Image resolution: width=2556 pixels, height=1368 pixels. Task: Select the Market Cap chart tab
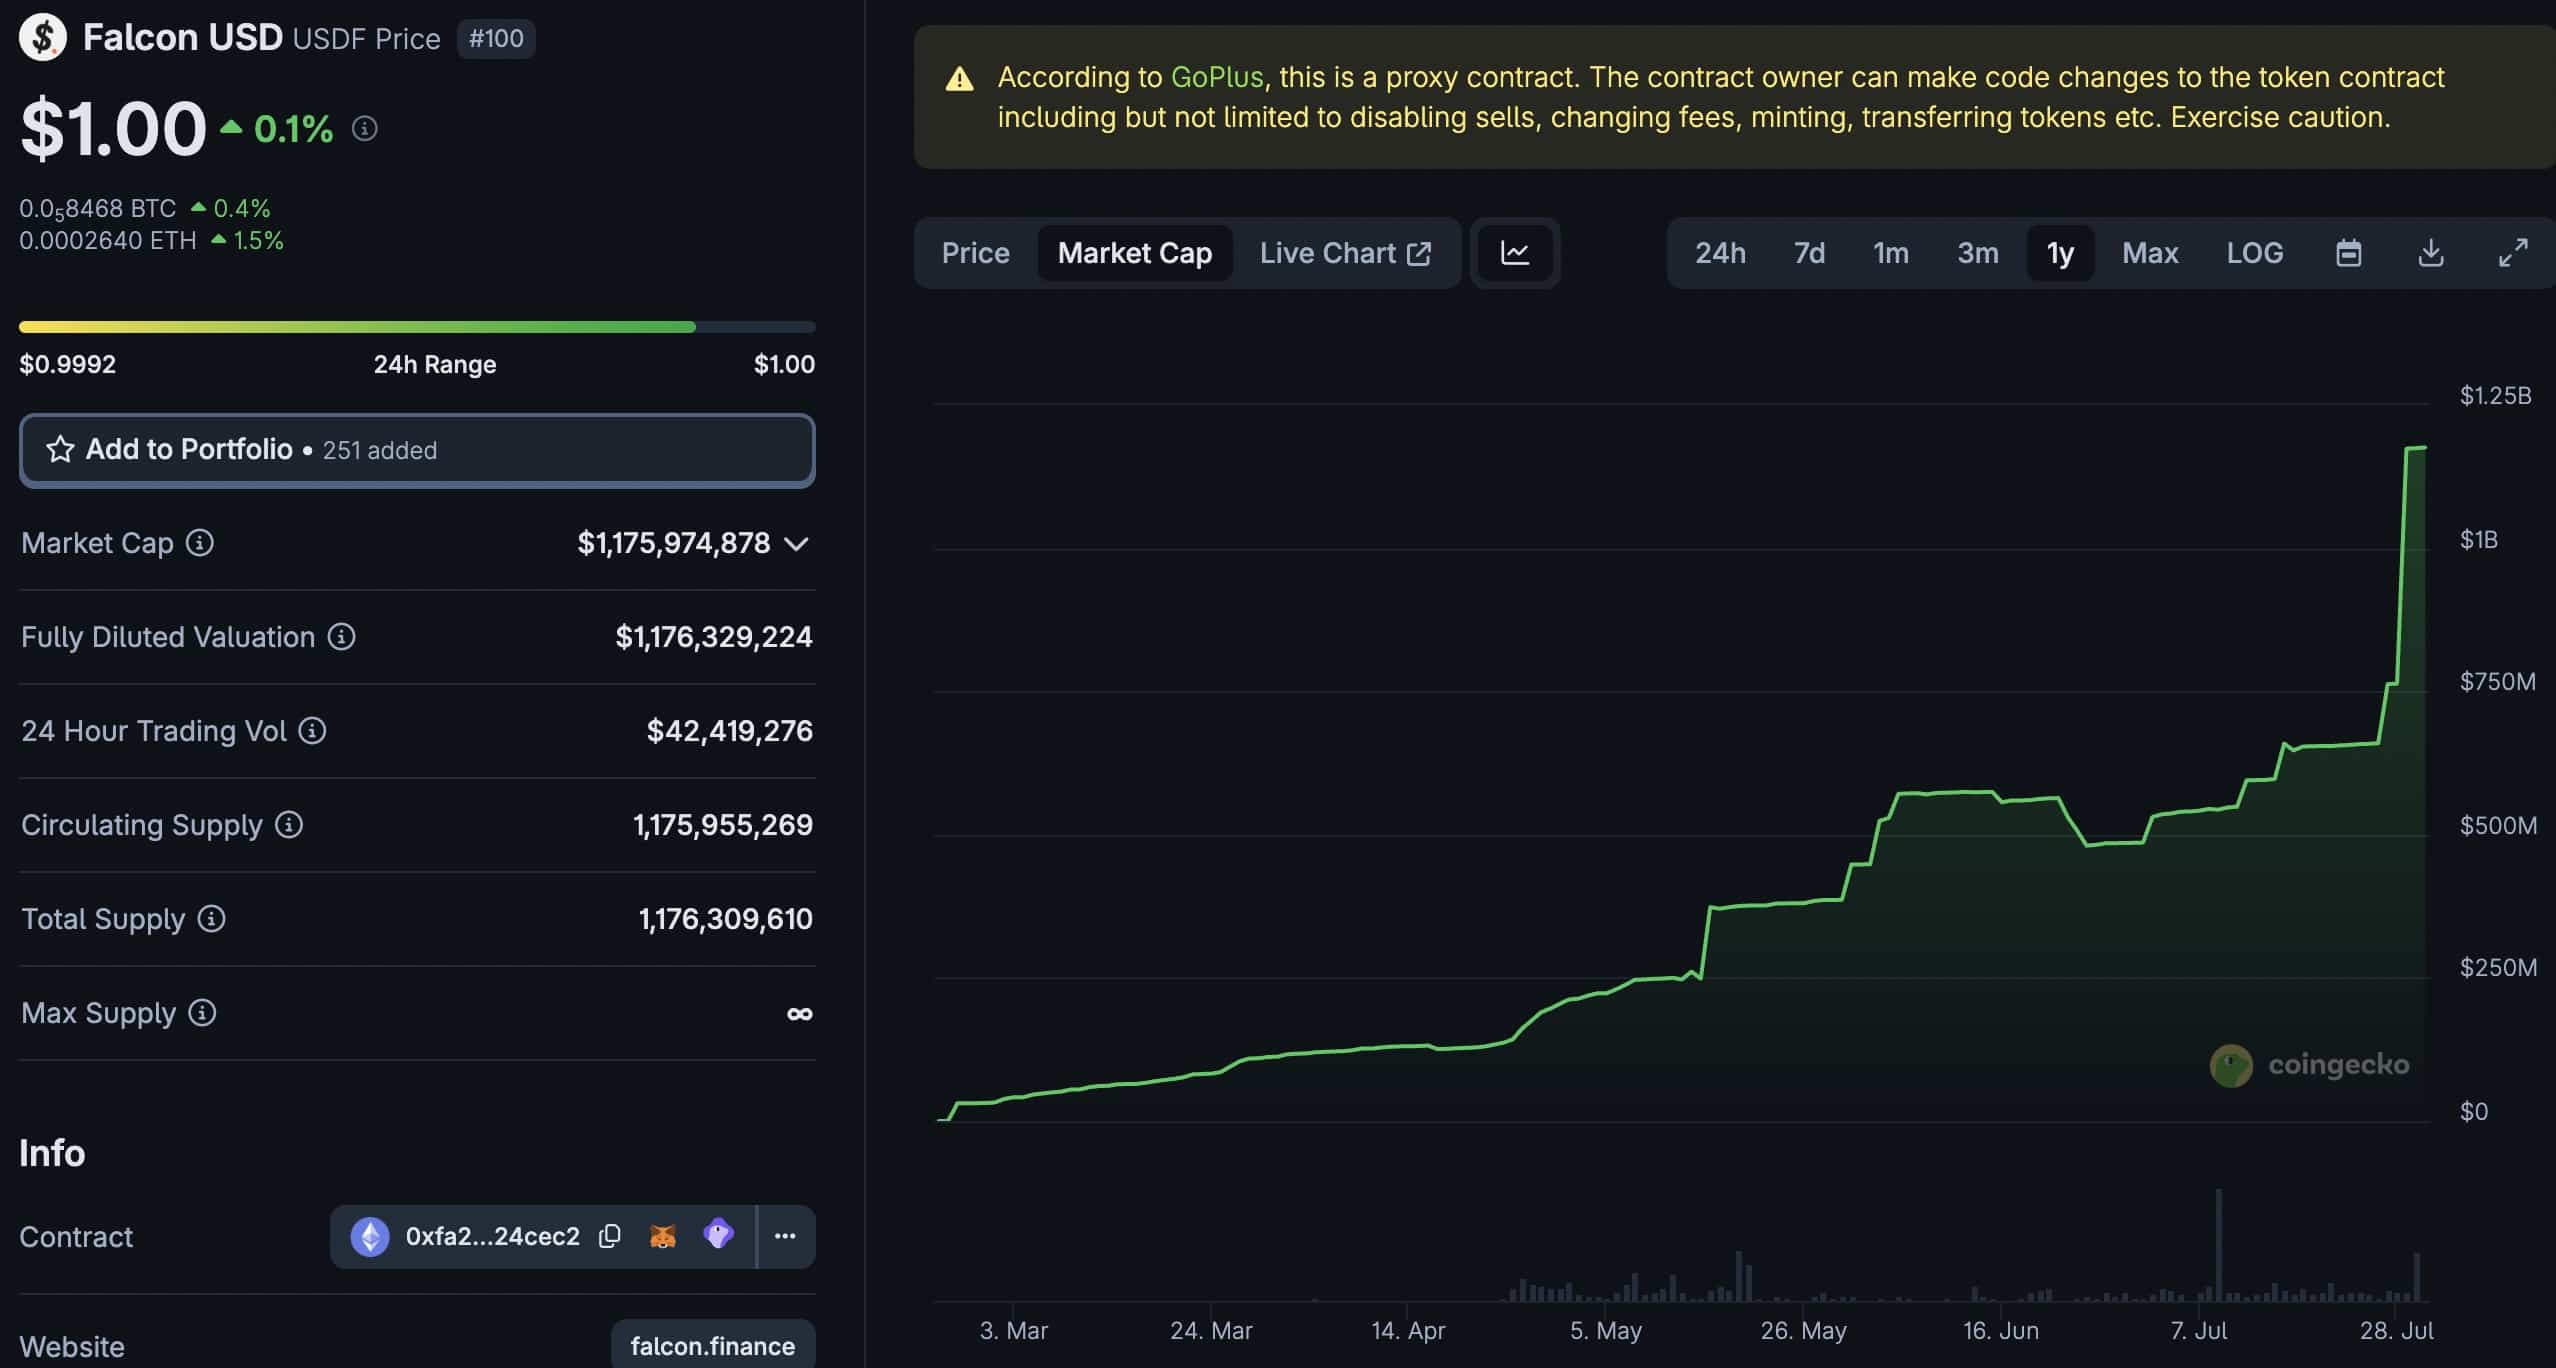tap(1135, 253)
